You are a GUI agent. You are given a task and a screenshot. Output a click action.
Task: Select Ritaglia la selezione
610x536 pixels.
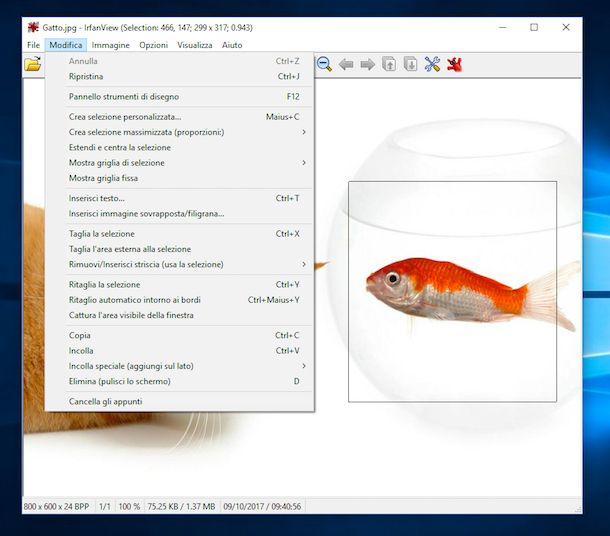180,285
